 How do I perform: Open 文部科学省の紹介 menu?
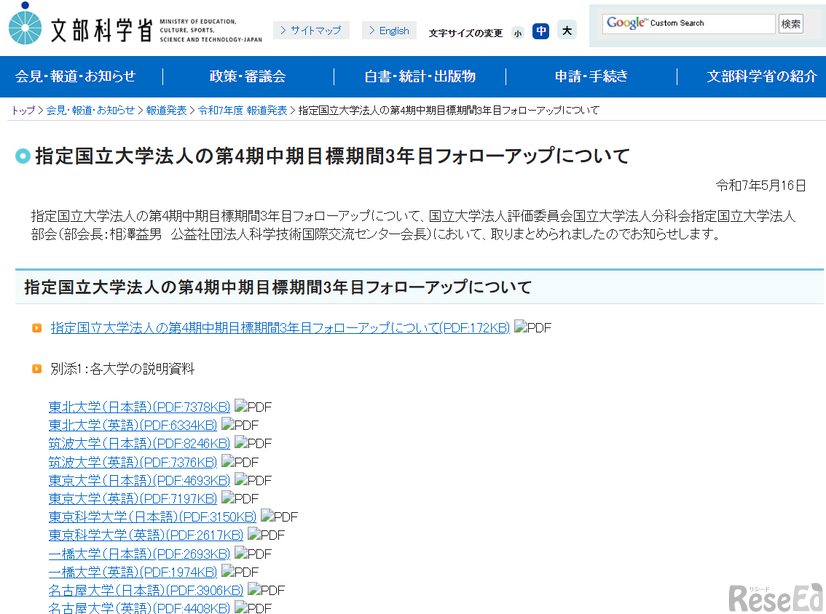[x=762, y=76]
